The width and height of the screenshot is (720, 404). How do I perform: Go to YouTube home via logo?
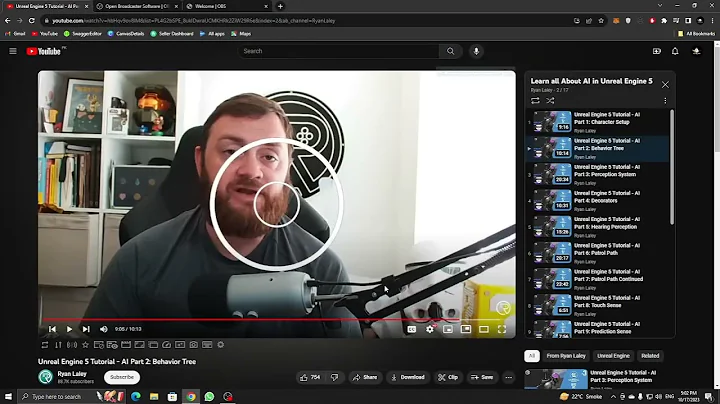point(44,51)
